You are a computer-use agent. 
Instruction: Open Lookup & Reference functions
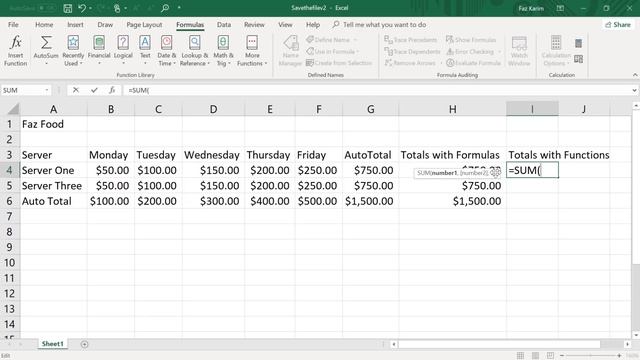click(195, 51)
